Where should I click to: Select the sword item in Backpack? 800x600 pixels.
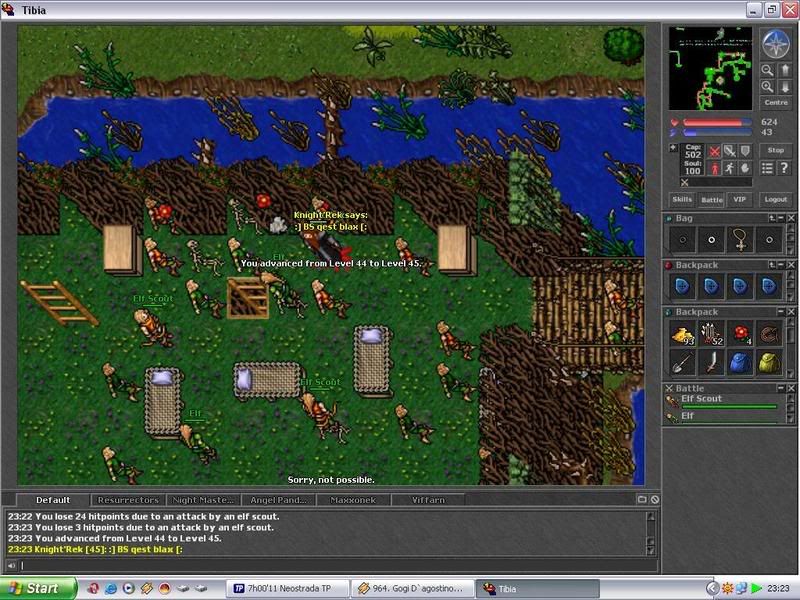711,363
